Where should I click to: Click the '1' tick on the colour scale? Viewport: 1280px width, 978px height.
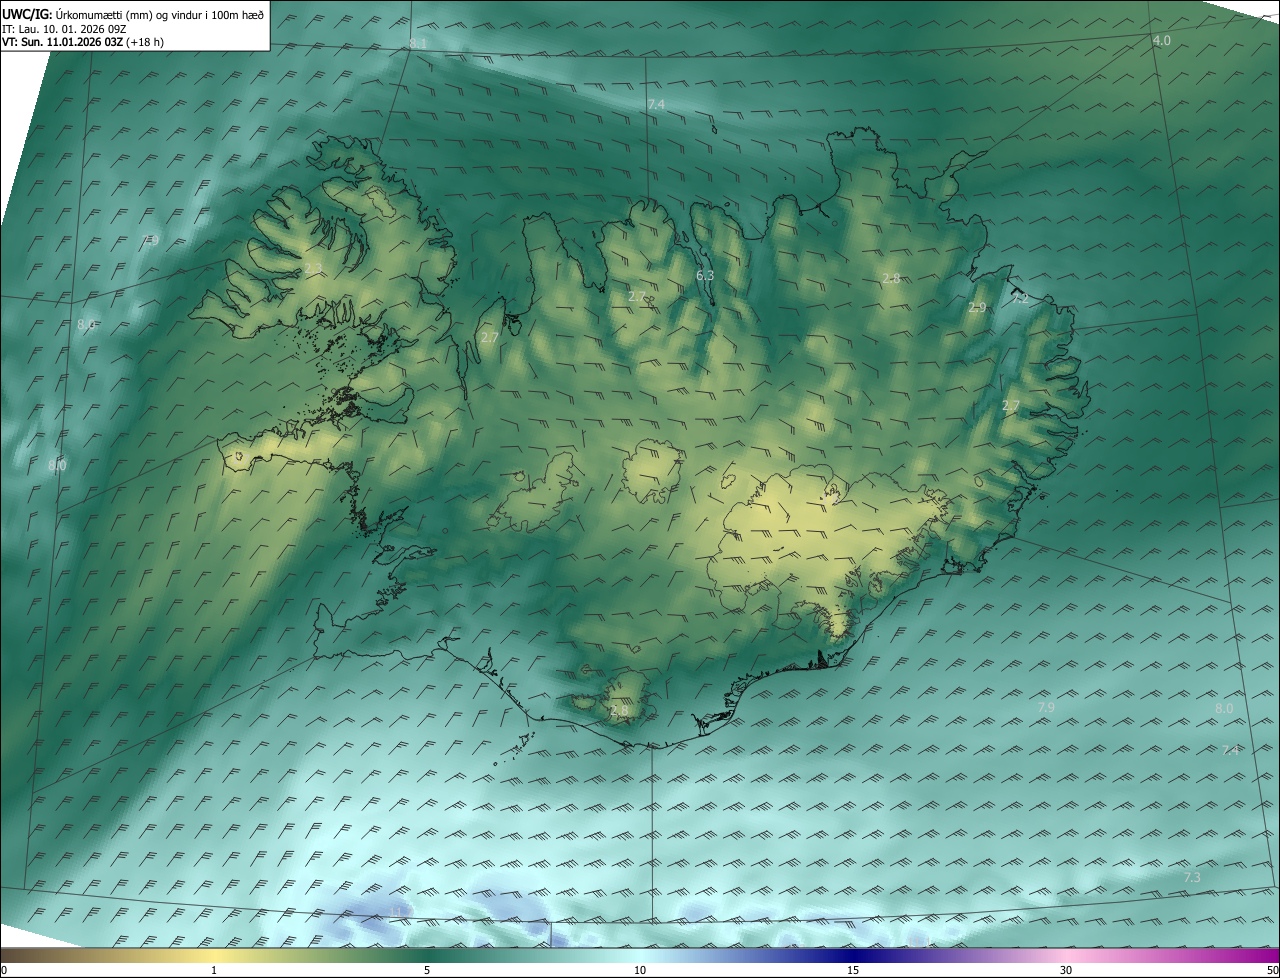[214, 971]
